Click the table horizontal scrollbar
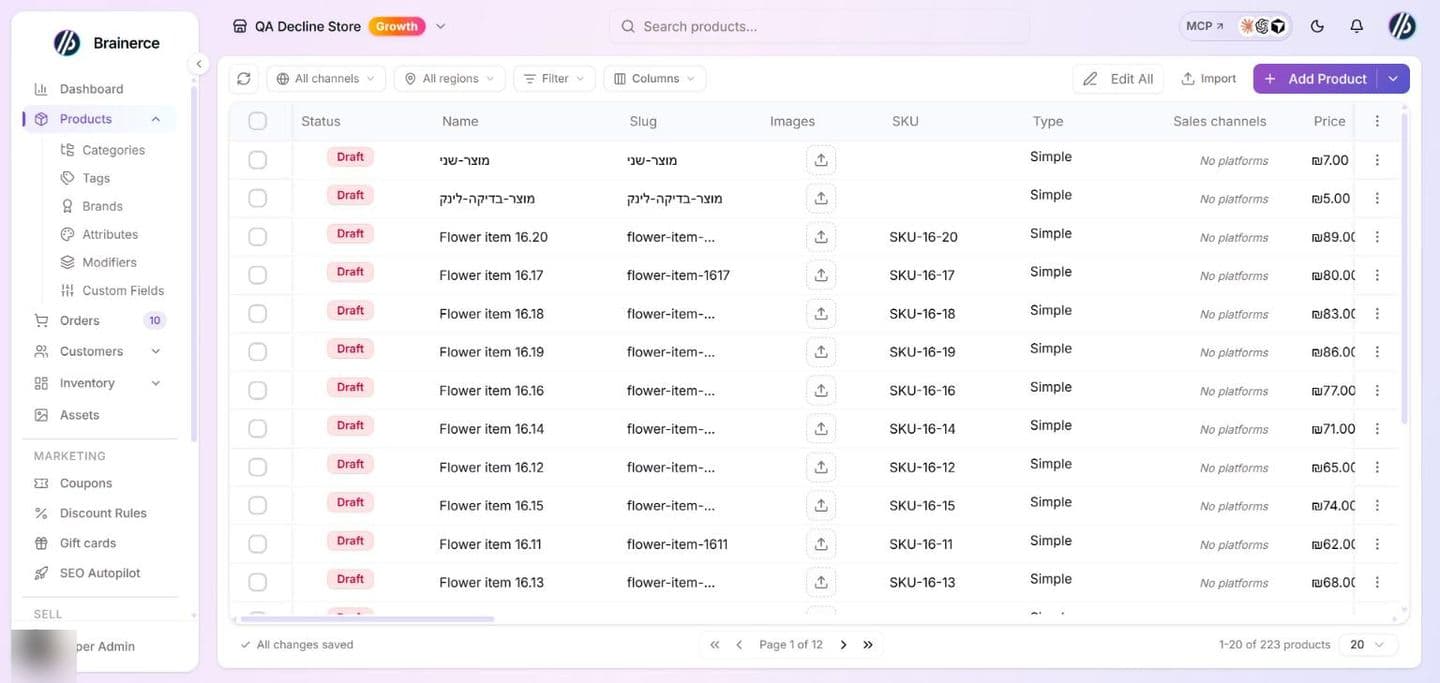 pyautogui.click(x=369, y=619)
